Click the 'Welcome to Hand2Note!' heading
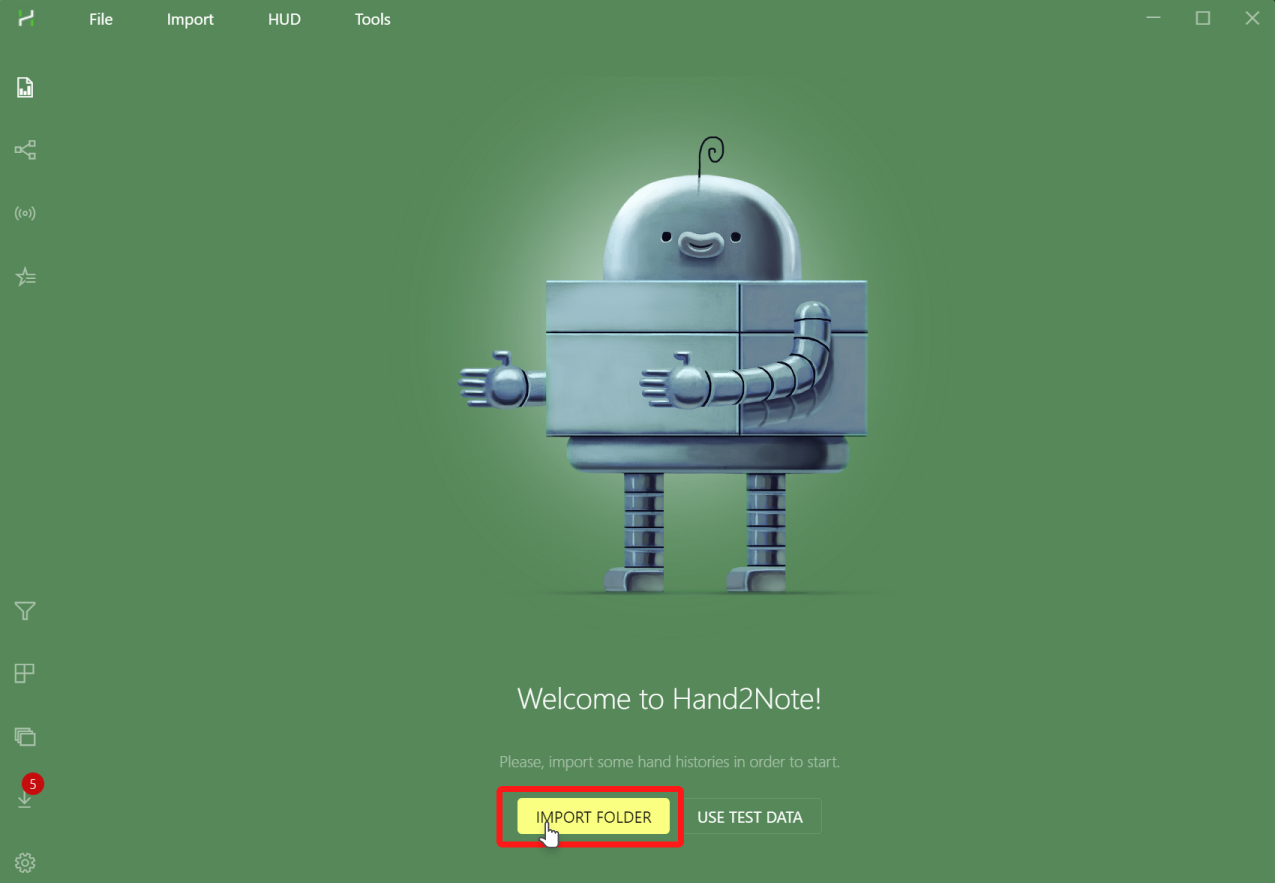Viewport: 1275px width, 883px height. click(x=669, y=698)
